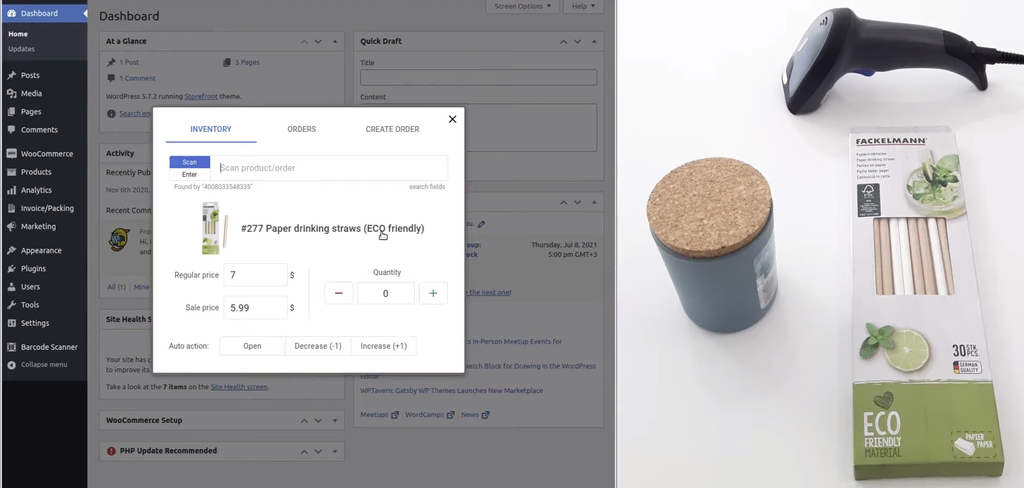1024x488 pixels.
Task: Switch to Enter mode
Action: (189, 174)
